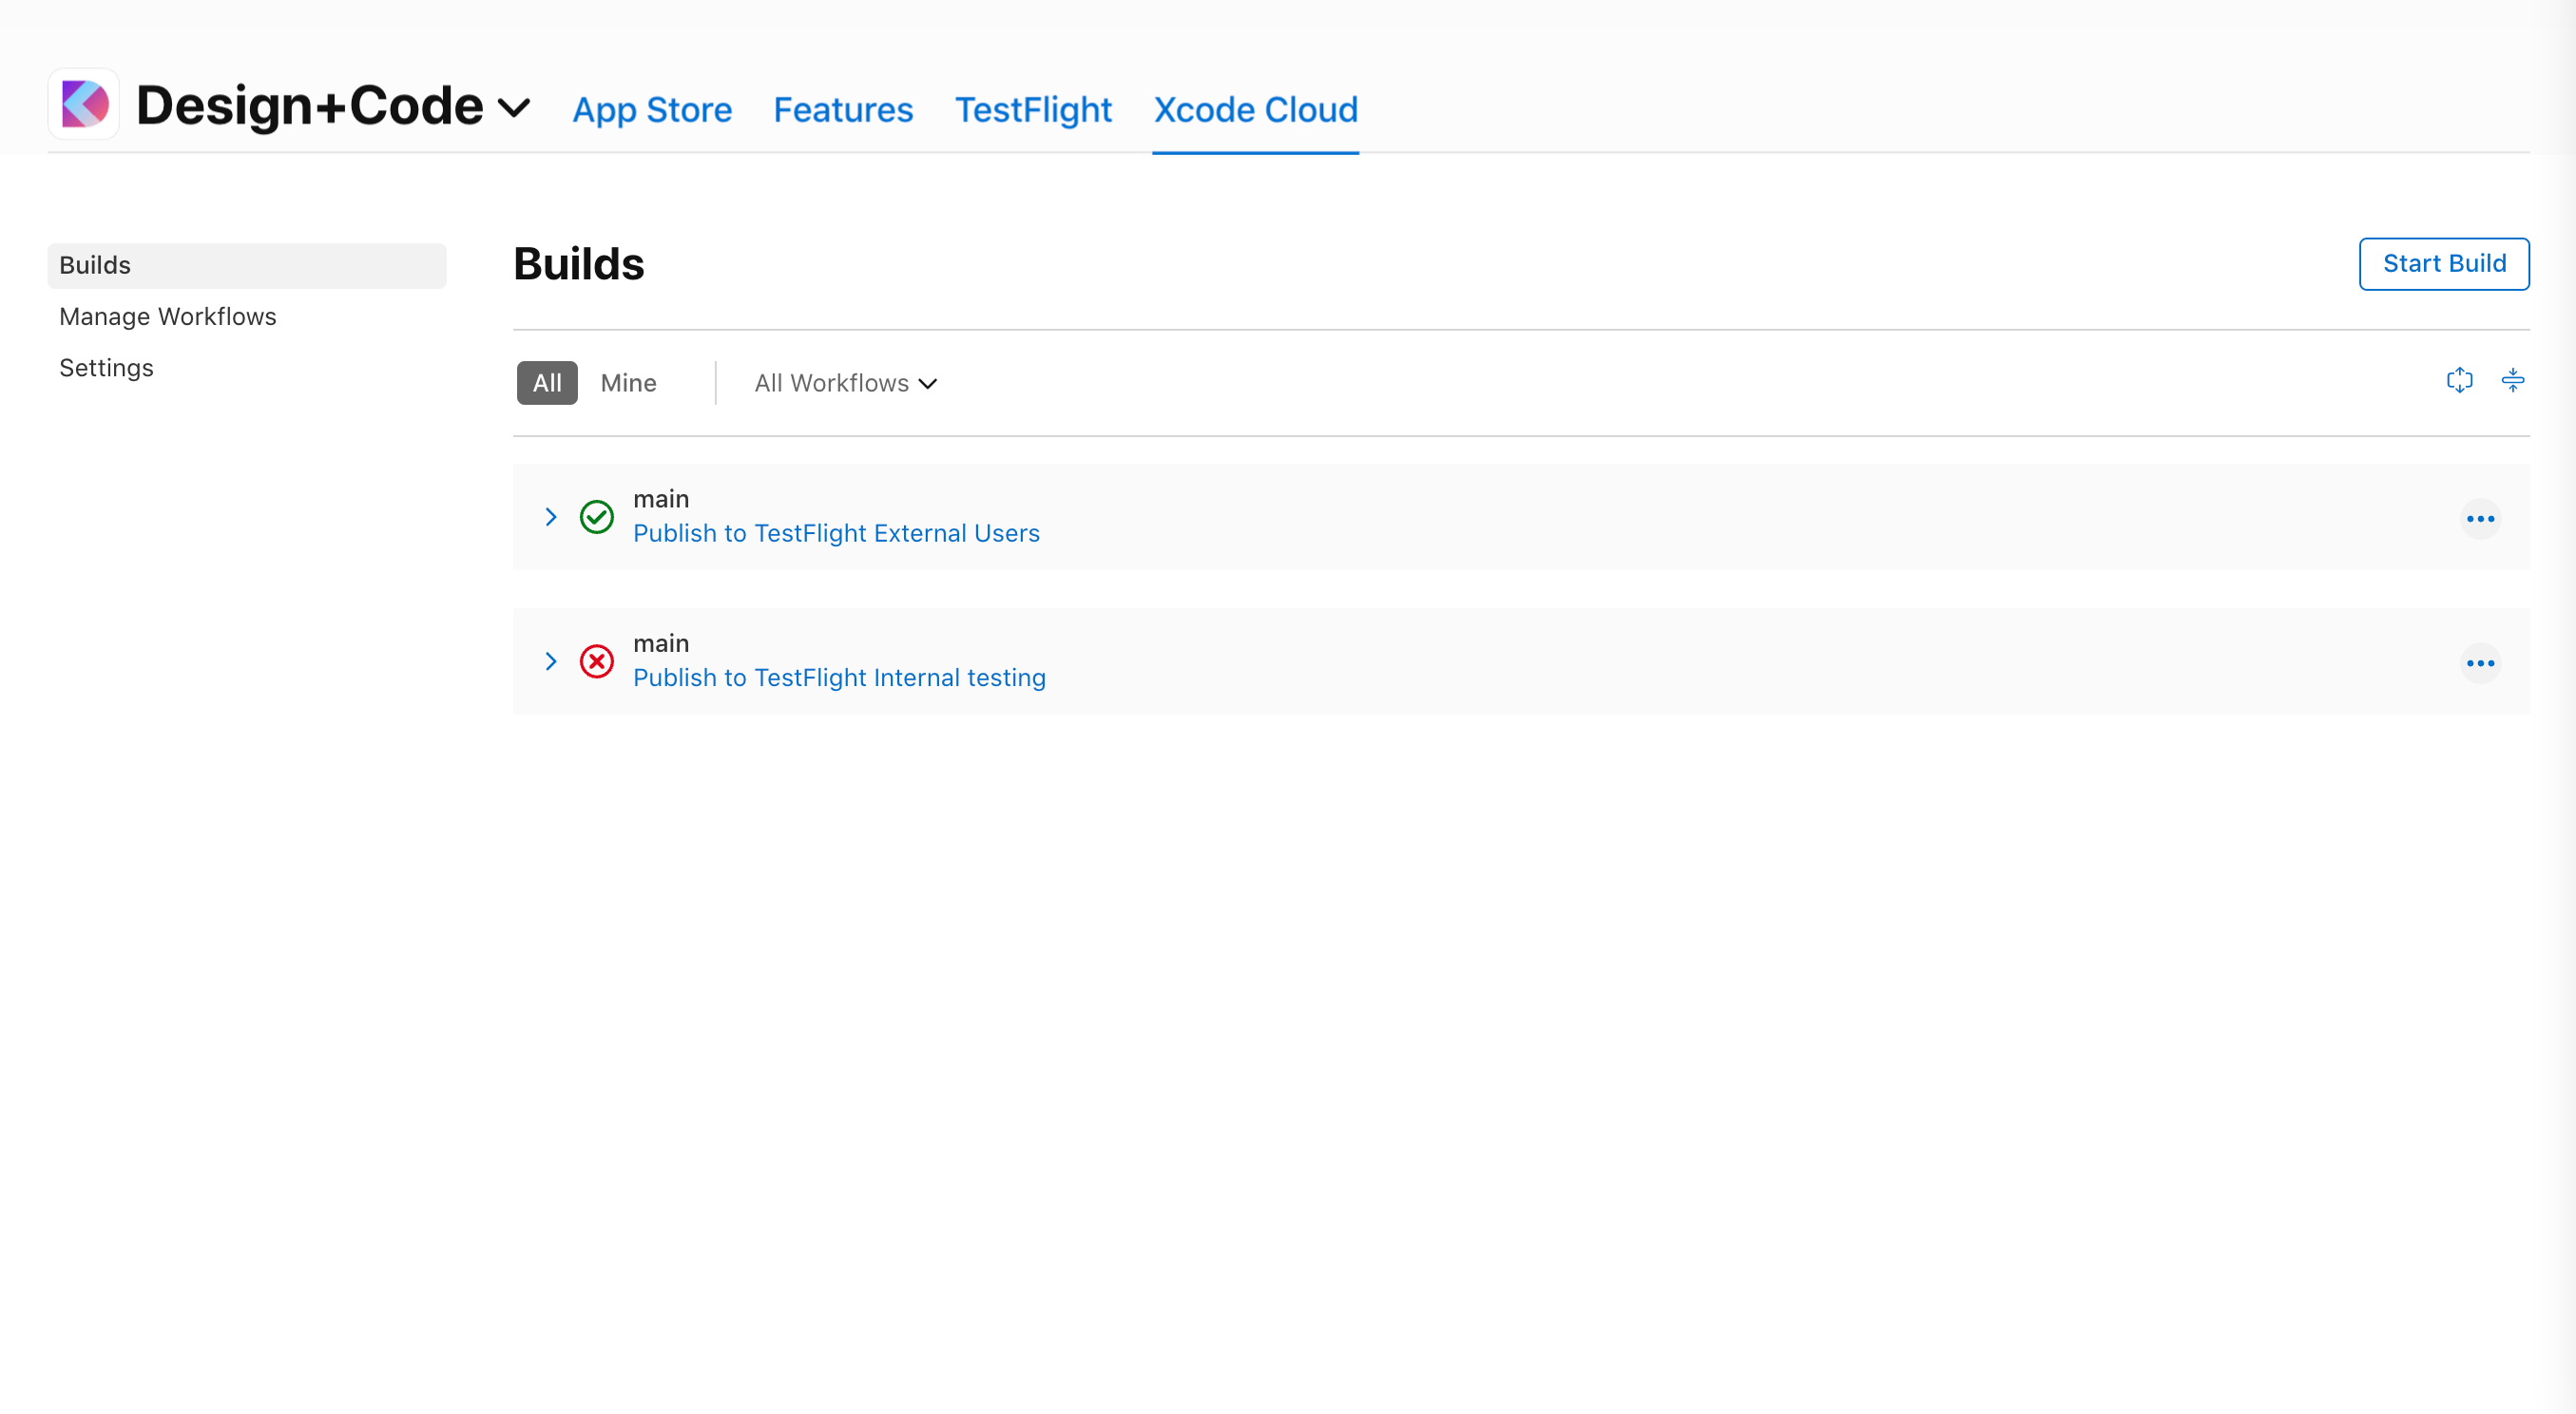Expand all build rows using expand icon

(2460, 380)
